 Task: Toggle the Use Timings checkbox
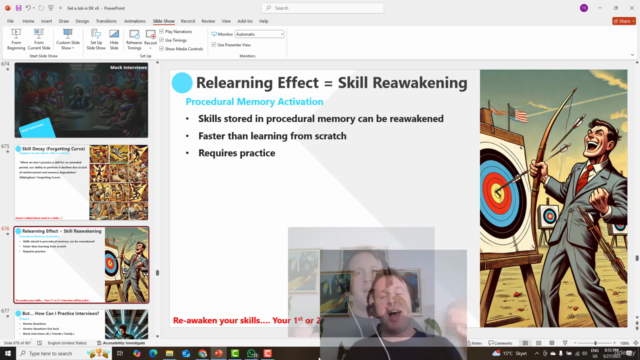(162, 40)
